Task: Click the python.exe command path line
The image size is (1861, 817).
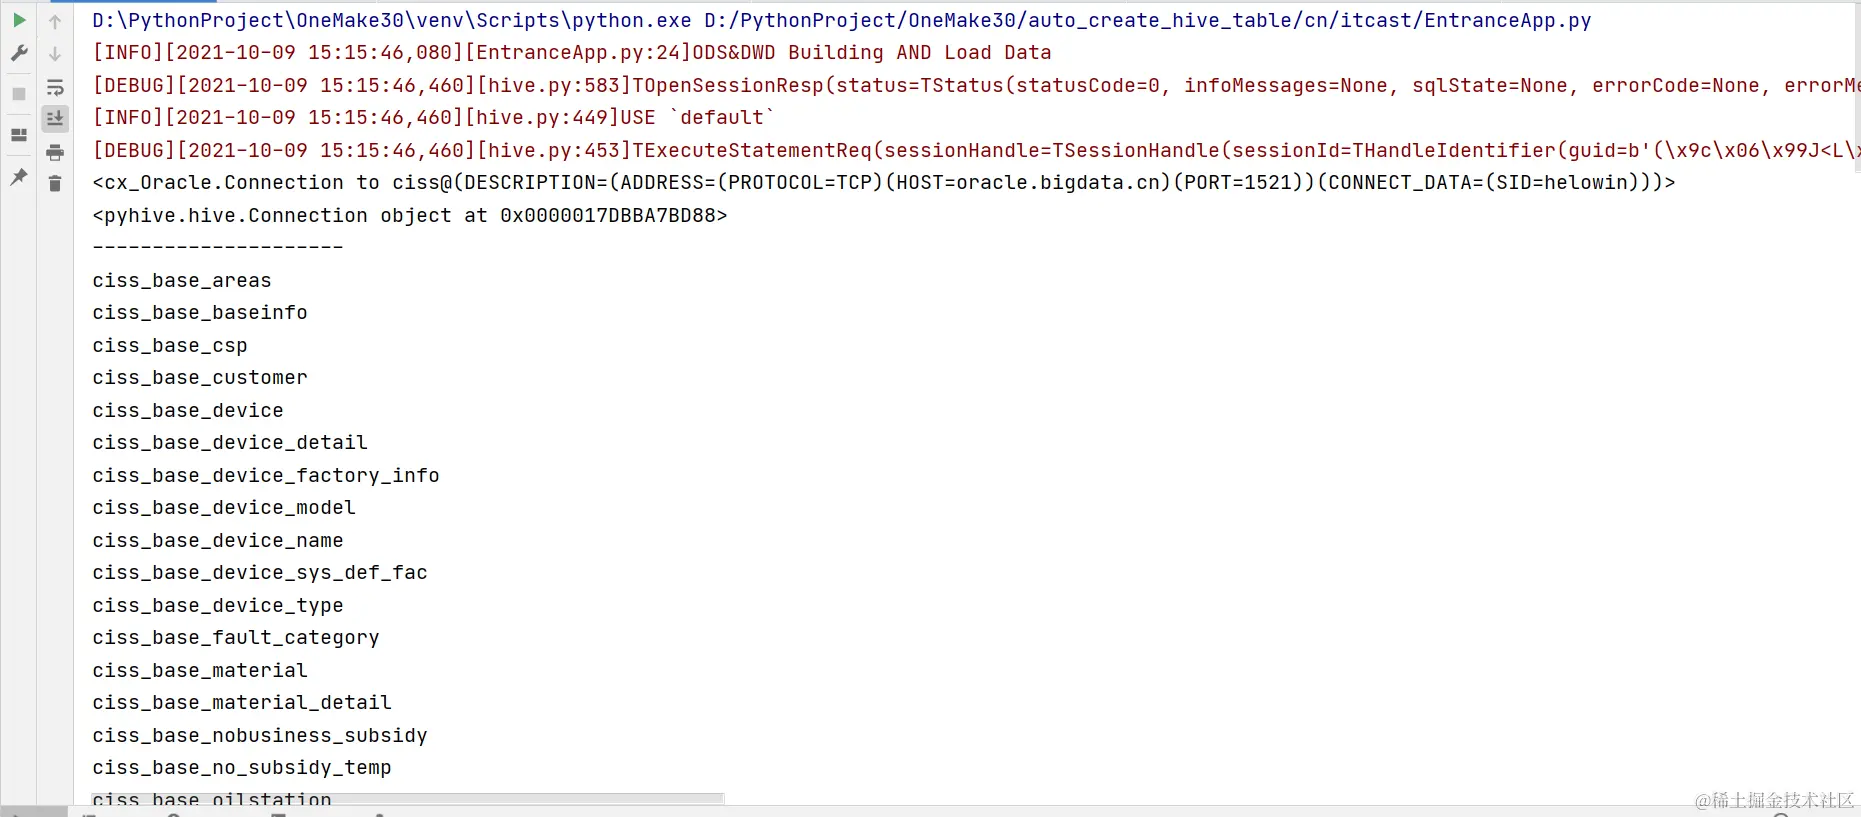Action: click(841, 20)
